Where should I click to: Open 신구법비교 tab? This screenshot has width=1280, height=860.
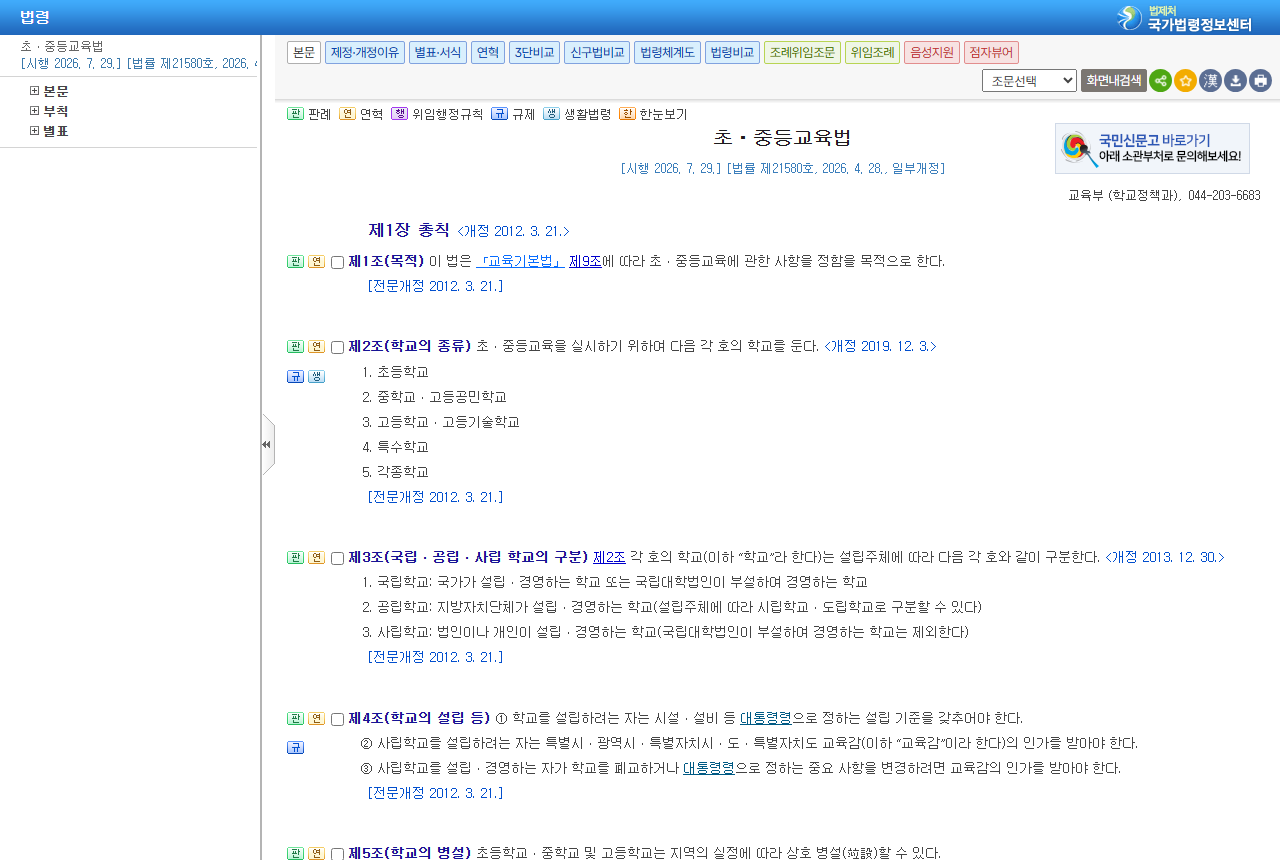597,53
